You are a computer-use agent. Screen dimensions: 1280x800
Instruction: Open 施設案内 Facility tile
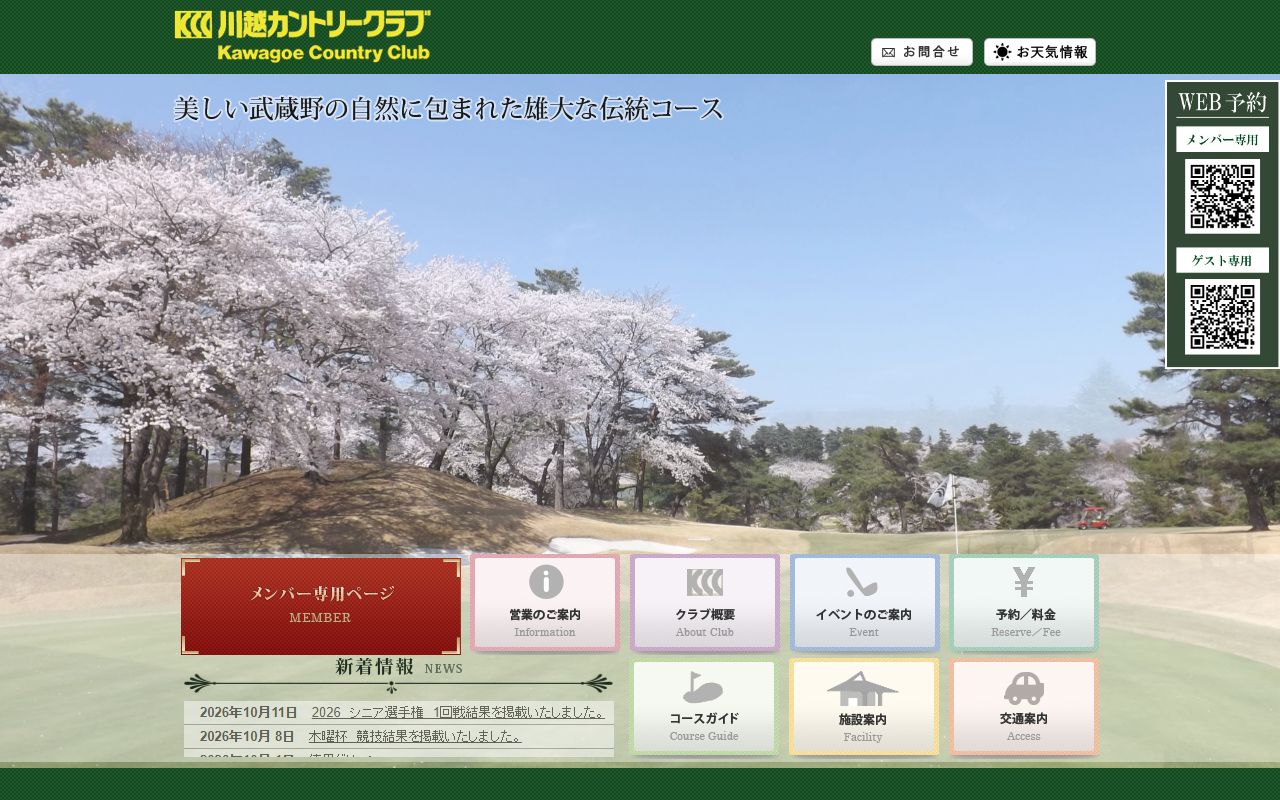click(863, 707)
